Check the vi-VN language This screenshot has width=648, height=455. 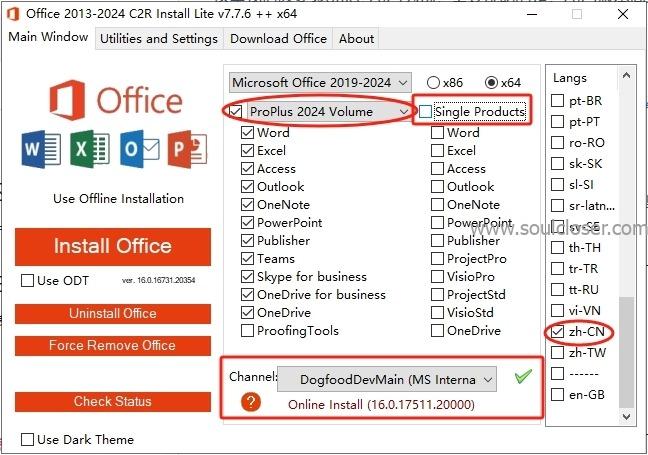click(557, 310)
